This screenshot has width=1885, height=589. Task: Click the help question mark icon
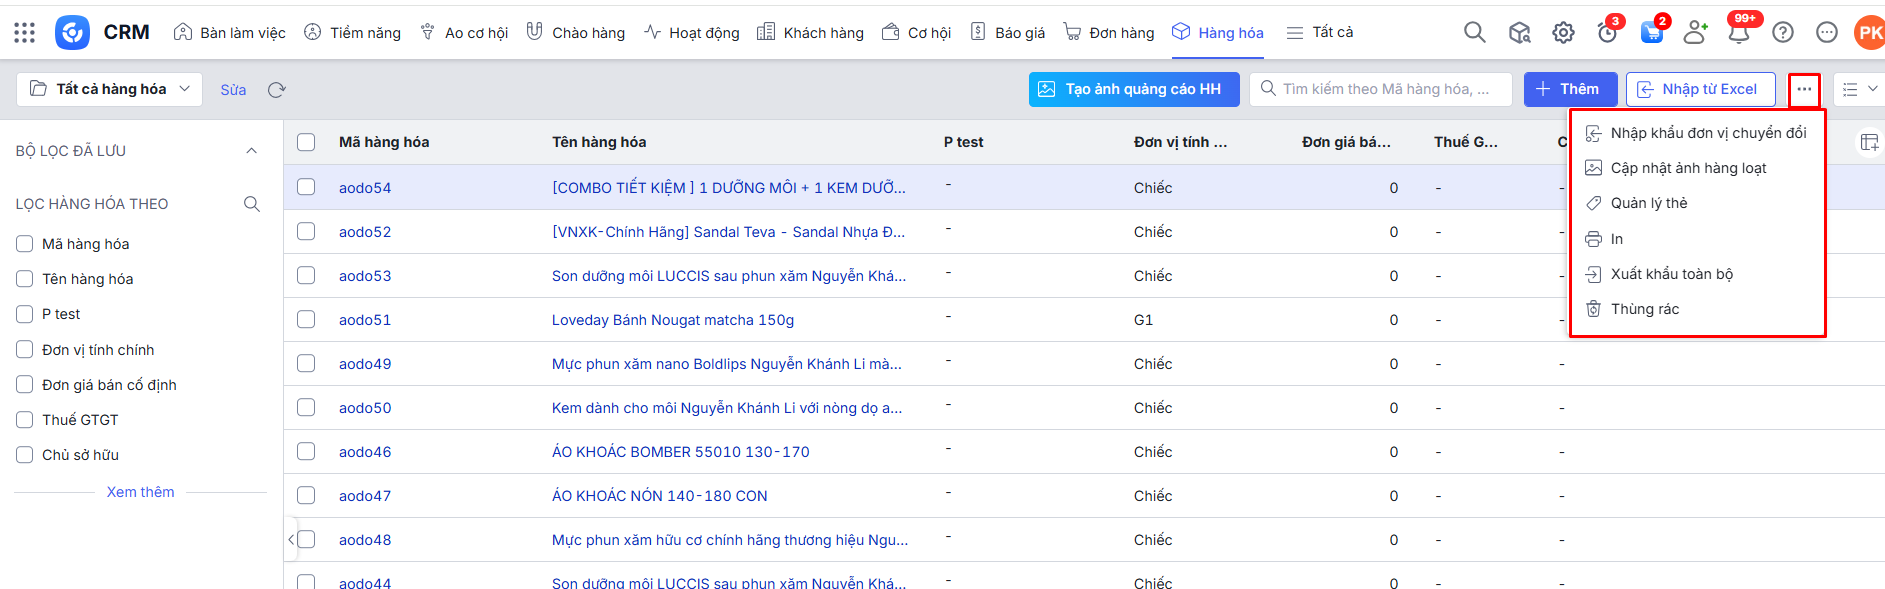point(1782,33)
